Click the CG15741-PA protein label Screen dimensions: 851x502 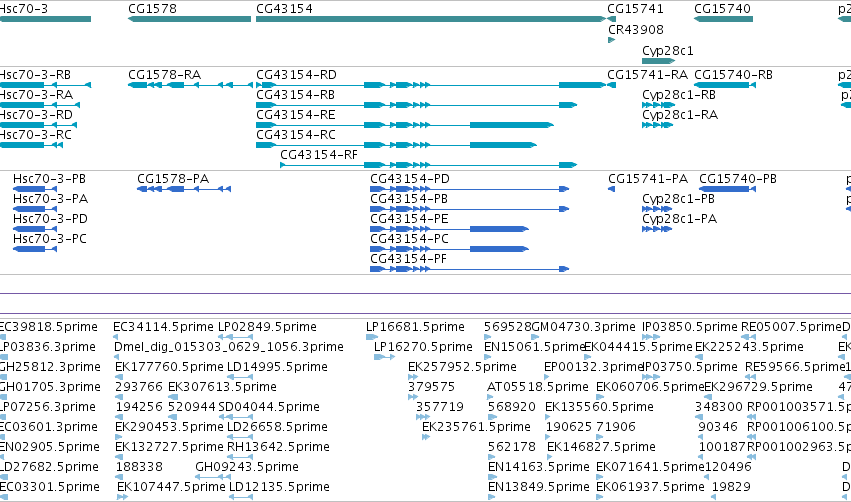(648, 179)
